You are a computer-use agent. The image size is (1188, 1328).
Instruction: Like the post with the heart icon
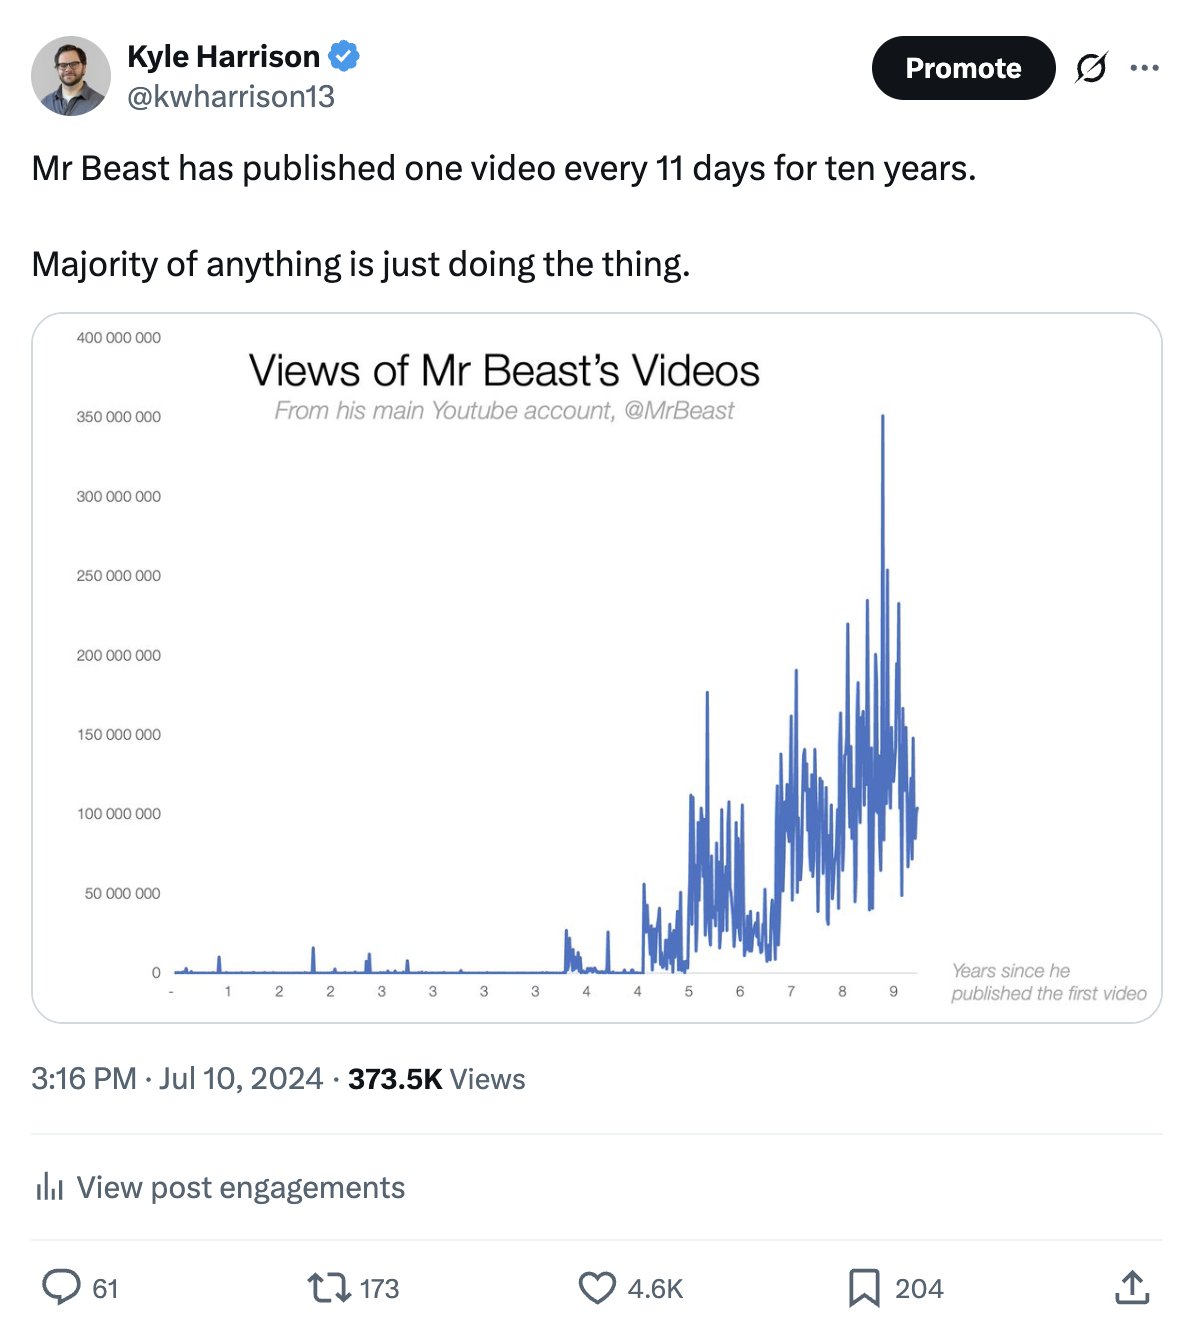click(x=597, y=1288)
